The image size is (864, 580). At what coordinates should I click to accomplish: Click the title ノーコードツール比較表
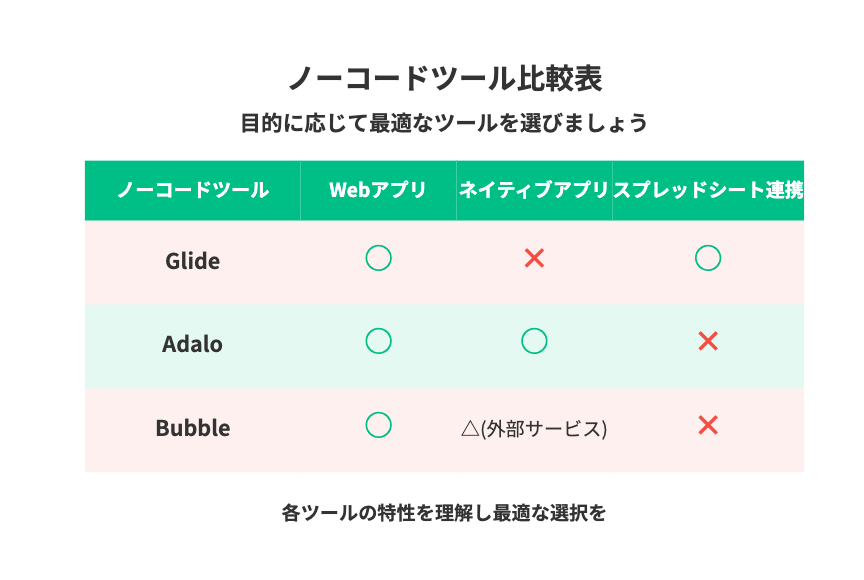pyautogui.click(x=445, y=78)
